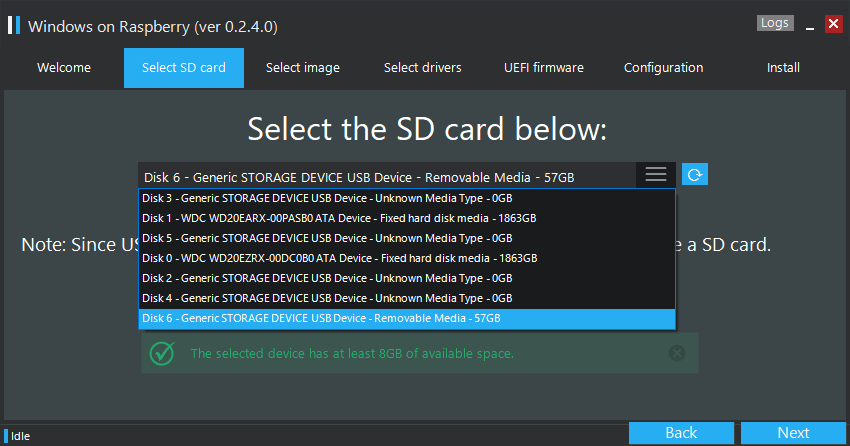Choose Disk 4 Generic STORAGE DEVICE 0GB
Image resolution: width=850 pixels, height=446 pixels.
tap(407, 299)
